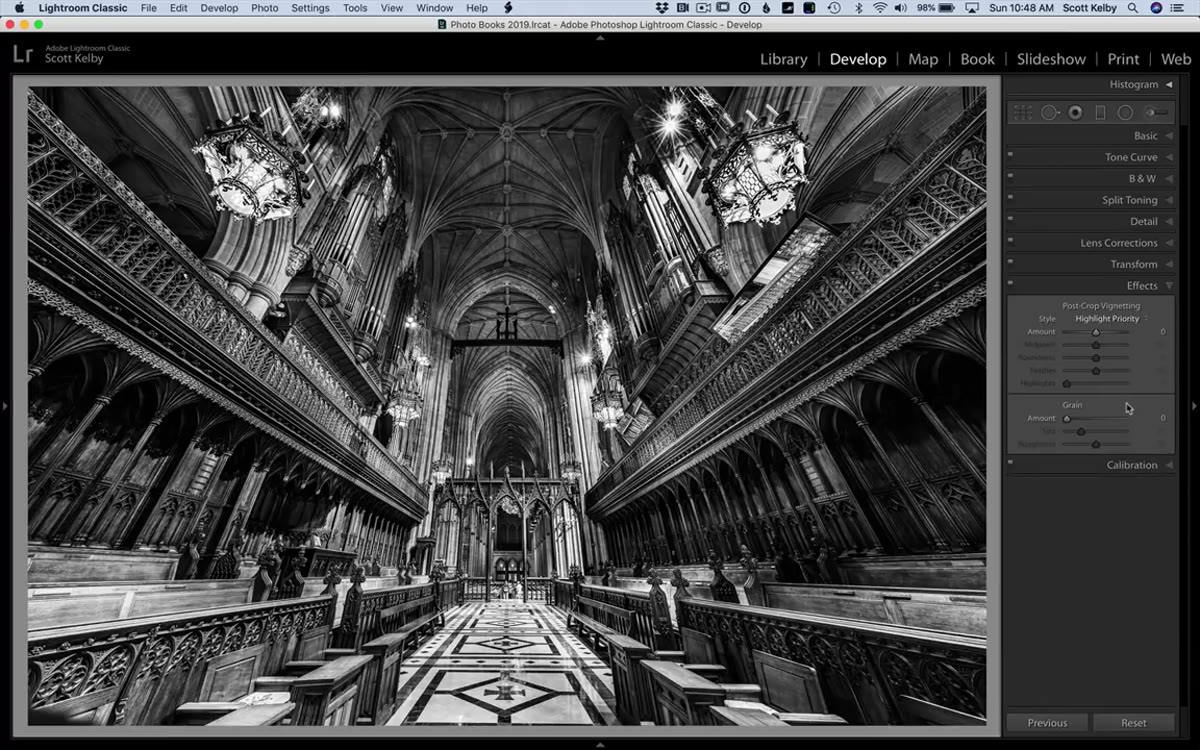Expand the Histogram panel triangle

[1168, 85]
